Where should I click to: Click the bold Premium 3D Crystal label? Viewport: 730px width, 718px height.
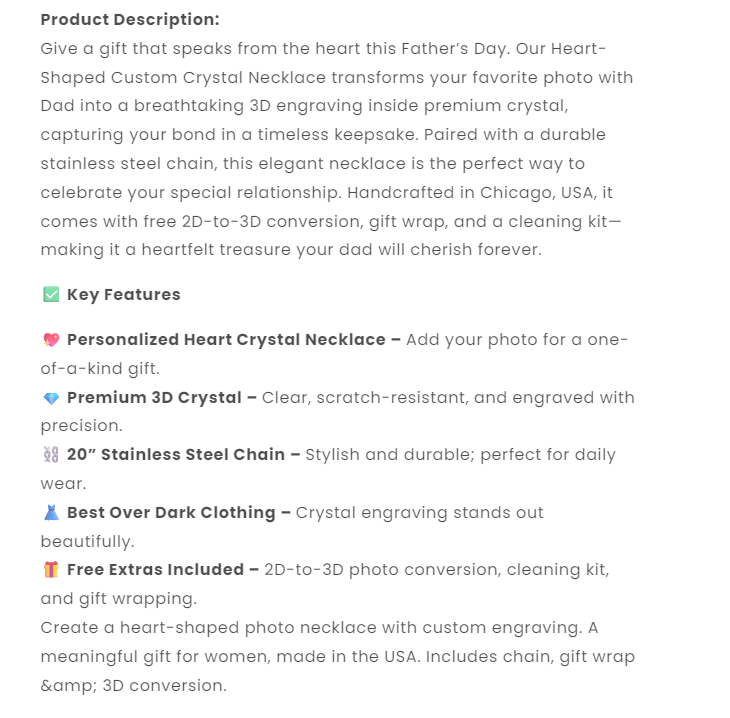pyautogui.click(x=154, y=398)
